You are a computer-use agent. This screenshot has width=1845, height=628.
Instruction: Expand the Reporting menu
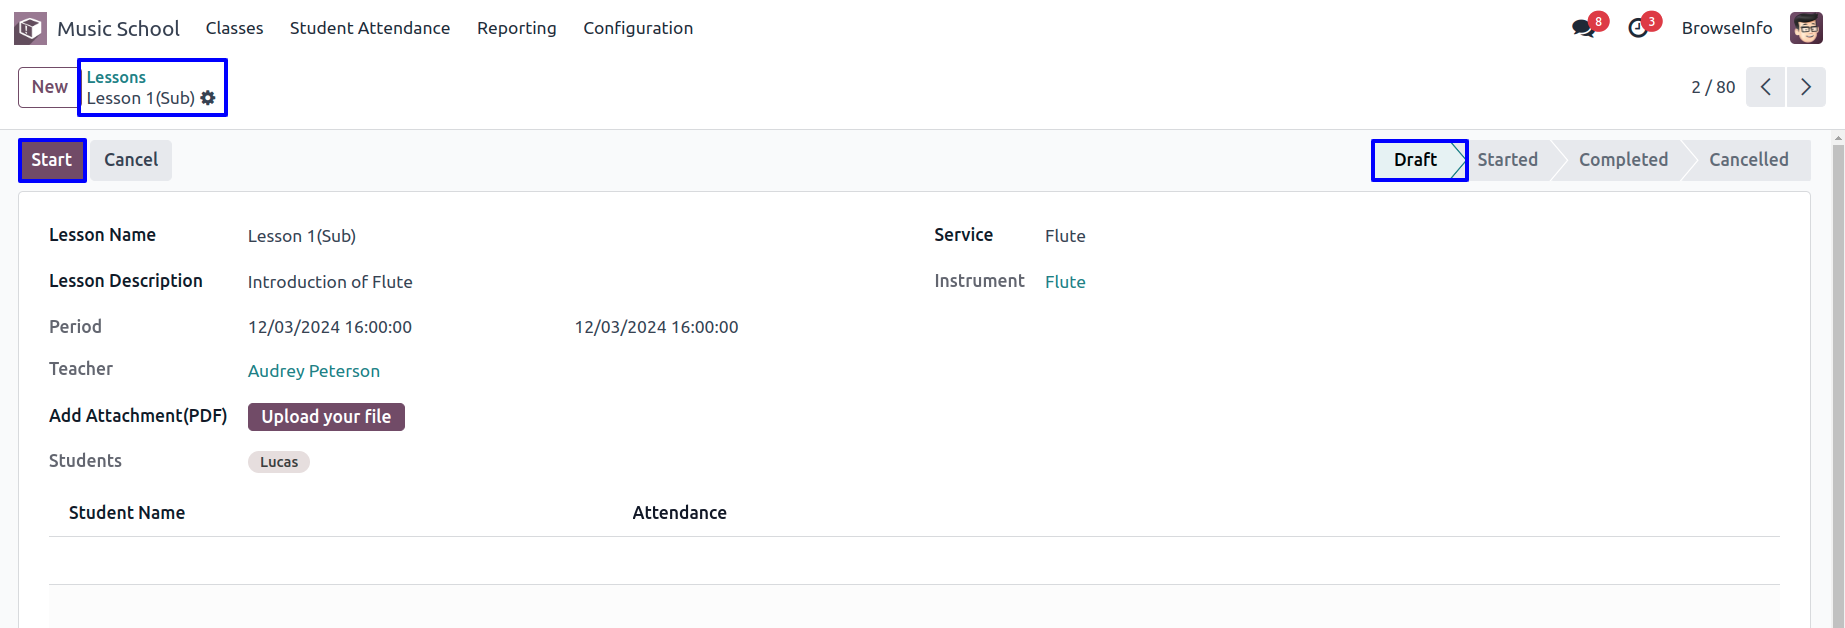point(517,28)
